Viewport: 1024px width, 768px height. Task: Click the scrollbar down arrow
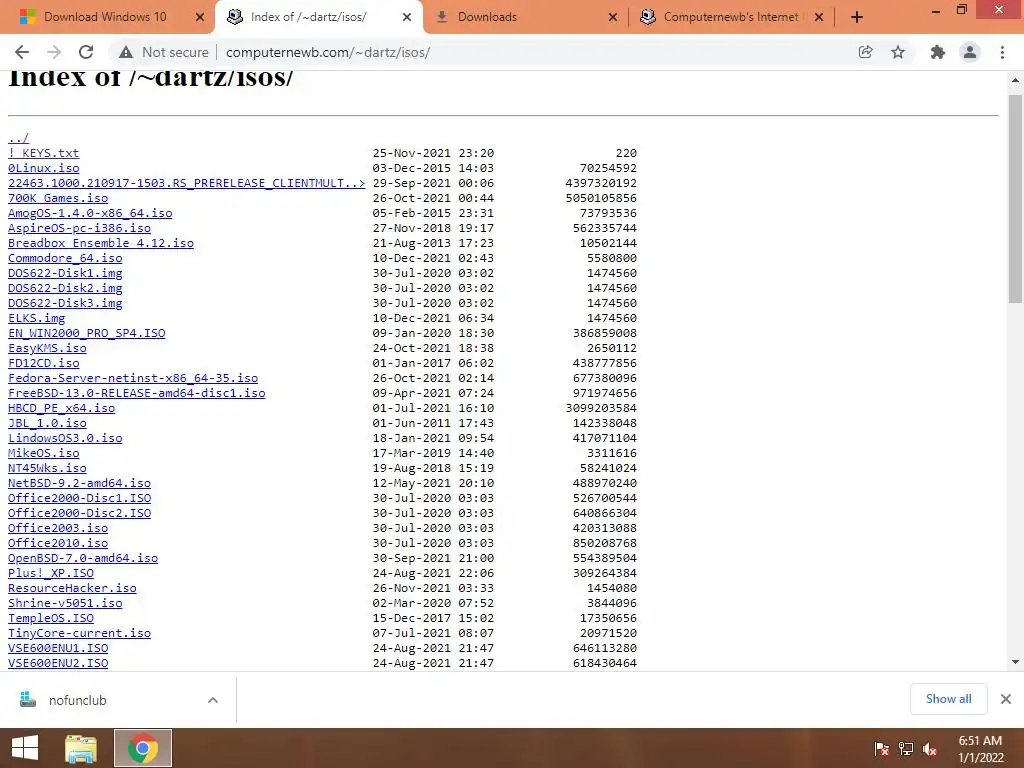click(1015, 662)
